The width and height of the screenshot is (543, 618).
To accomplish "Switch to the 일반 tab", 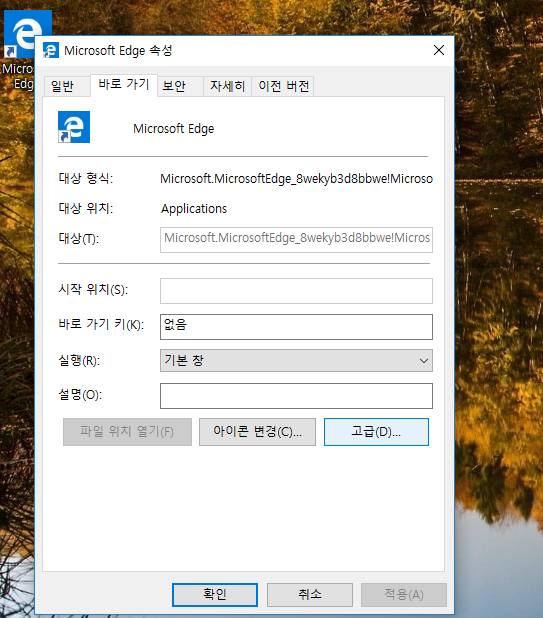I will (66, 86).
